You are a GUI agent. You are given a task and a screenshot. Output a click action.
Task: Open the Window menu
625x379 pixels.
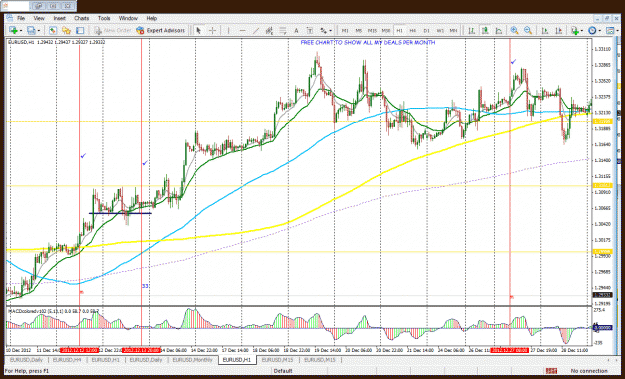[128, 18]
